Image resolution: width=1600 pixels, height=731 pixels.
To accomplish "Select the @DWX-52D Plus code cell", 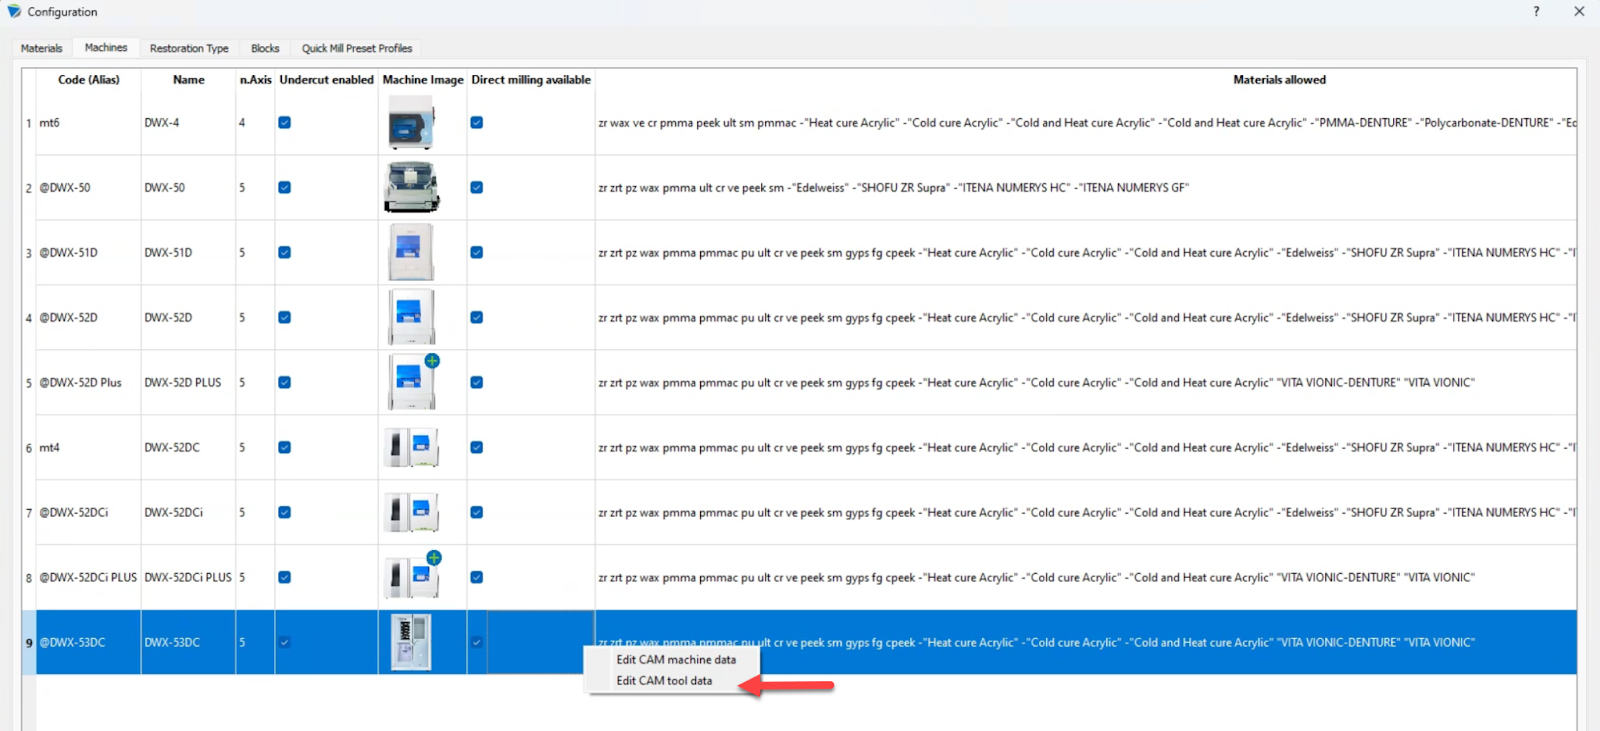I will [x=88, y=382].
